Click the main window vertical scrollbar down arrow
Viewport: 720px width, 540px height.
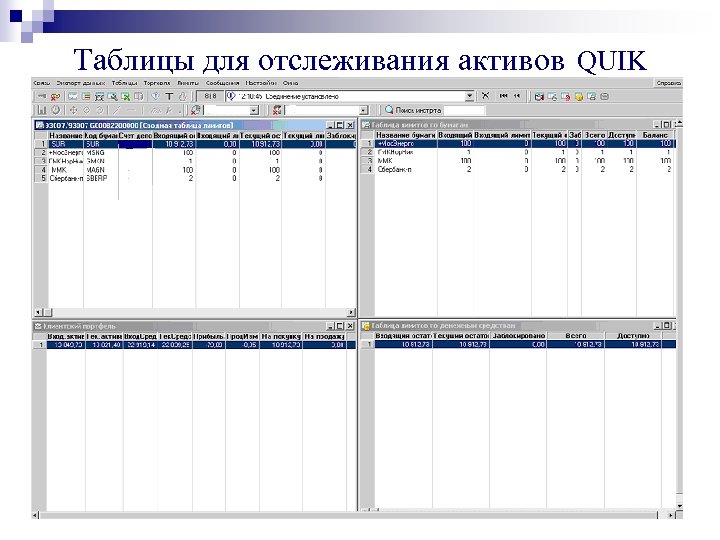[x=680, y=506]
